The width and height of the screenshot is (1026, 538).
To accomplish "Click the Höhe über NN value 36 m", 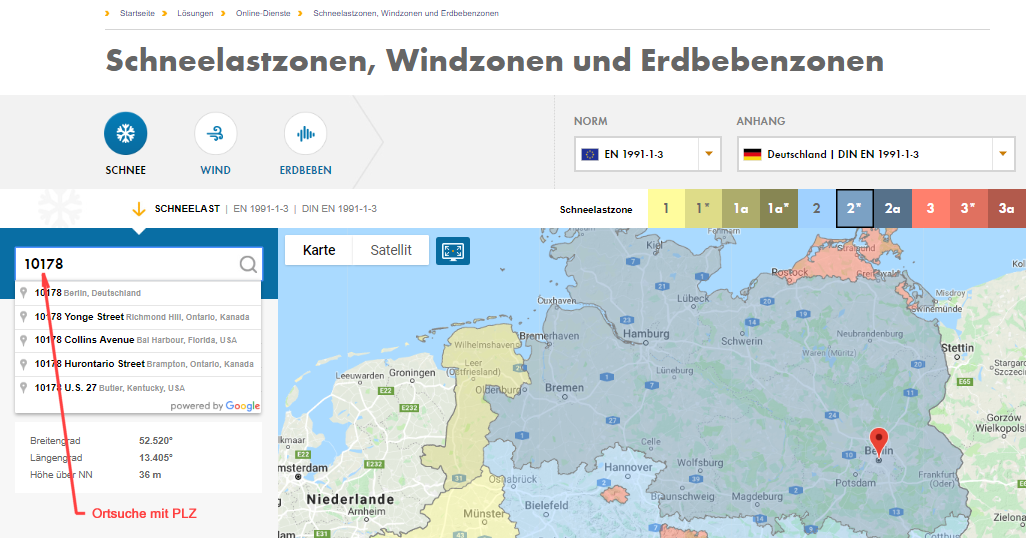I will 150,475.
